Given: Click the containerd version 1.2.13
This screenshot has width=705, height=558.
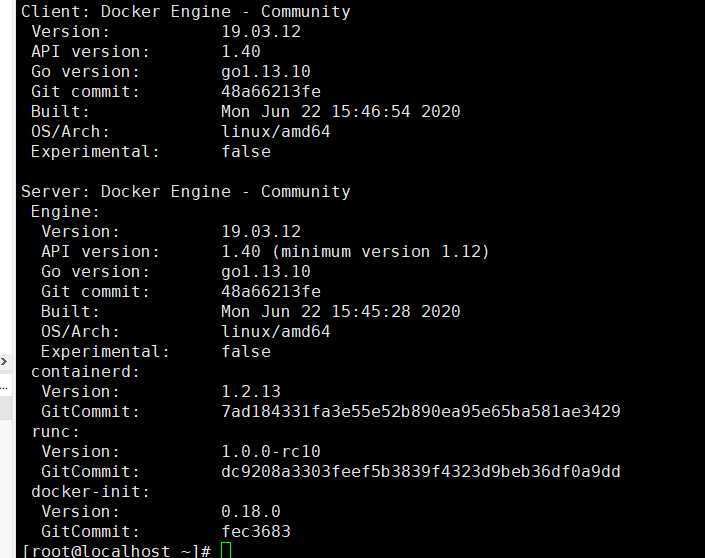Looking at the screenshot, I should tap(251, 391).
